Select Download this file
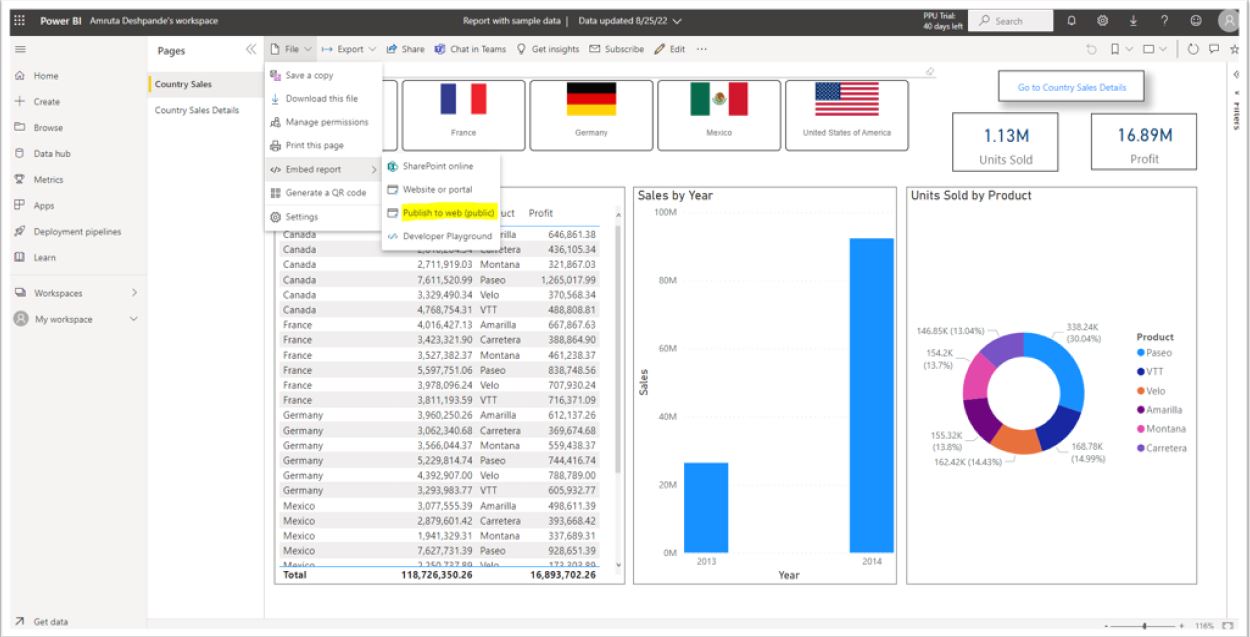 (323, 99)
